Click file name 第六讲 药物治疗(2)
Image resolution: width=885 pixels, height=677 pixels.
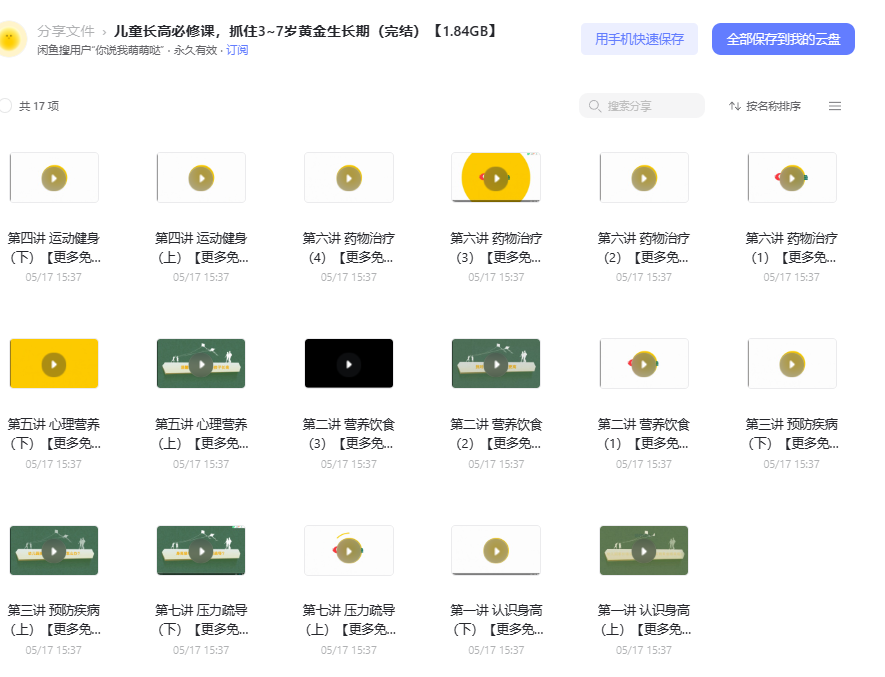[x=644, y=247]
